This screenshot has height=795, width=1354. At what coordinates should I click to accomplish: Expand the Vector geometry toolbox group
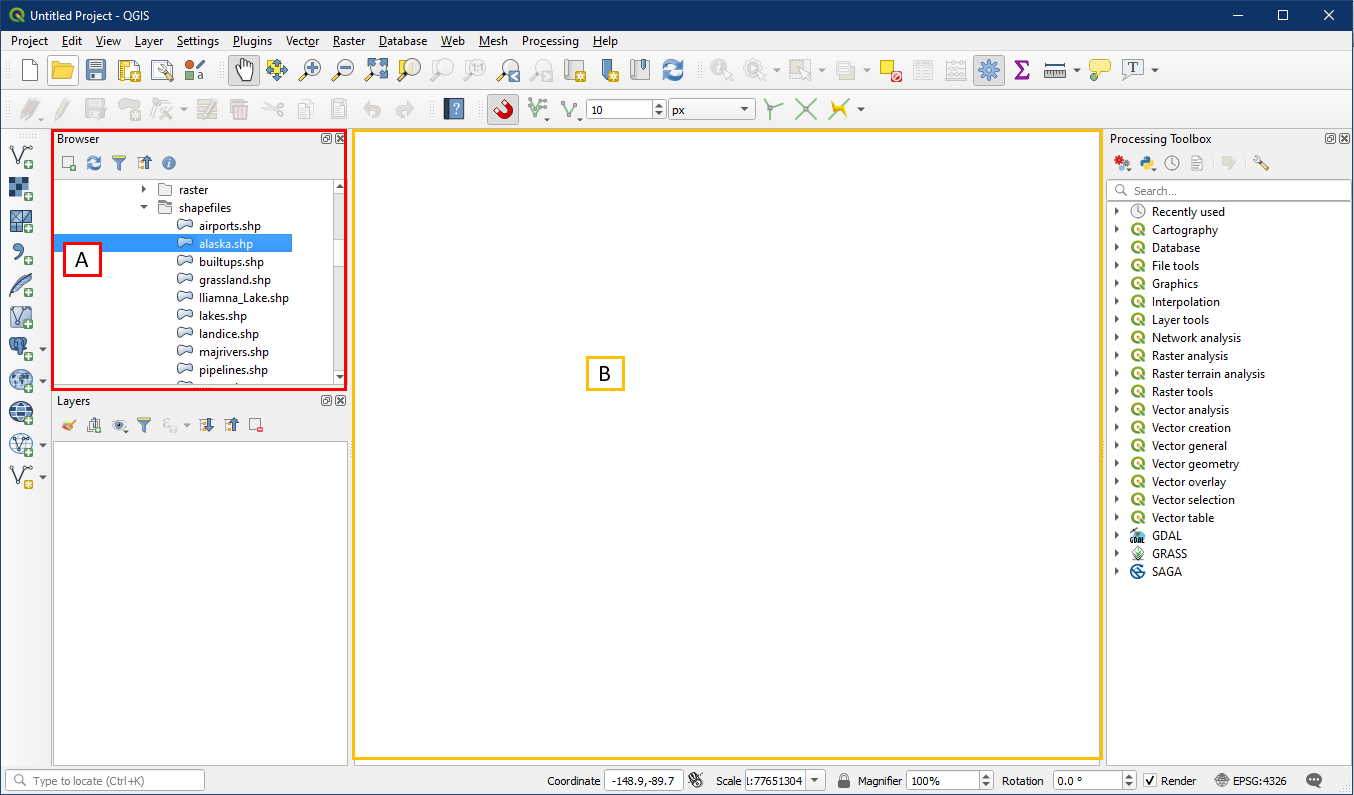[1117, 464]
